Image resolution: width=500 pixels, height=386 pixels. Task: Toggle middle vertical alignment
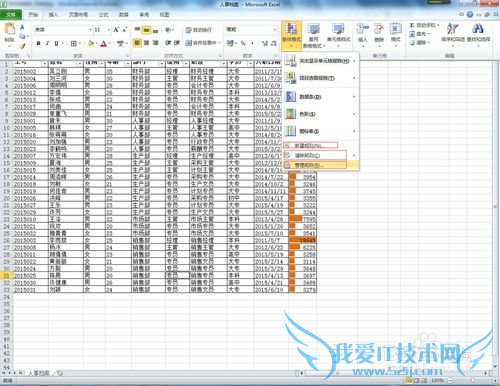pos(146,30)
